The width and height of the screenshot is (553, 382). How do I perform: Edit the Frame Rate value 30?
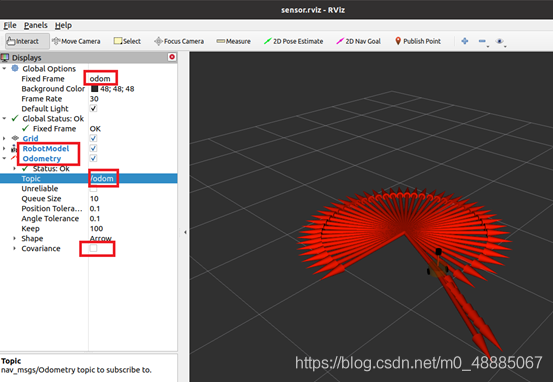tap(94, 99)
